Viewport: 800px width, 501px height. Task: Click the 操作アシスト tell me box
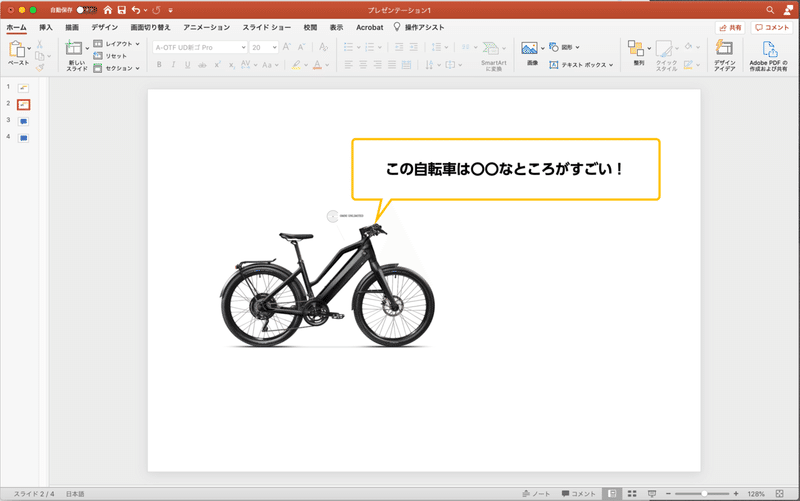tap(419, 28)
